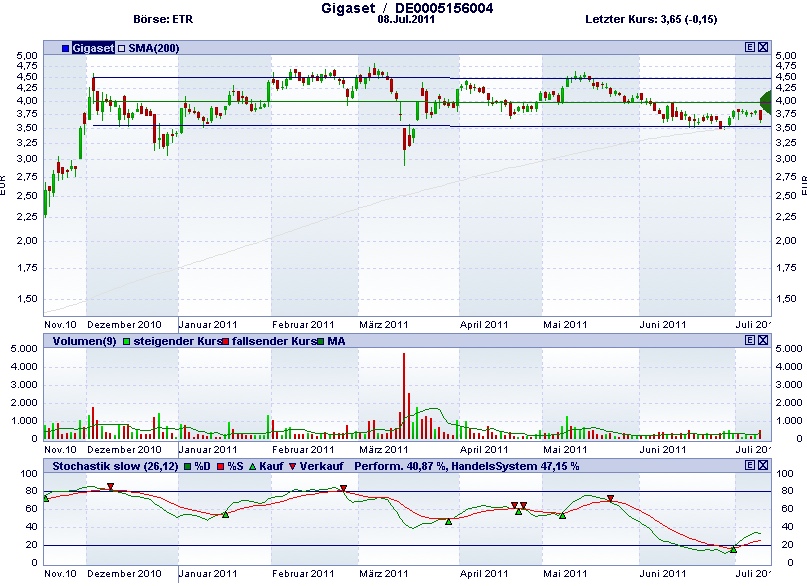This screenshot has height=586, width=807.
Task: Click the red Verkauf triangle in legend
Action: pyautogui.click(x=292, y=467)
